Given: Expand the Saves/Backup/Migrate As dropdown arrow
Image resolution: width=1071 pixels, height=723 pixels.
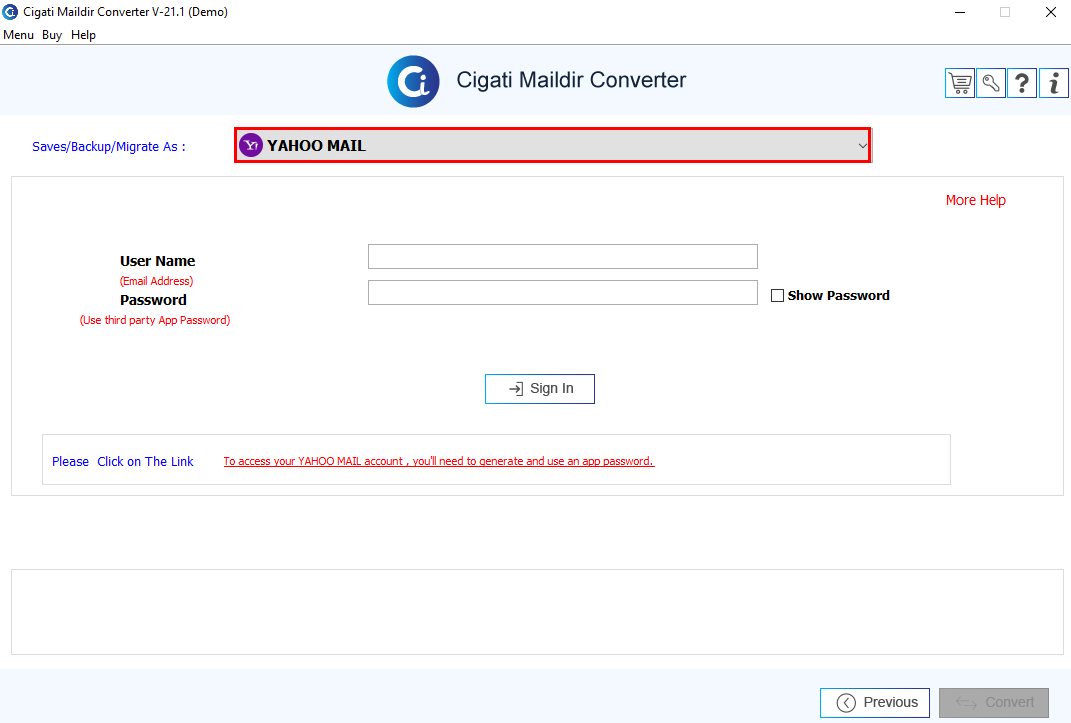Looking at the screenshot, I should point(863,145).
